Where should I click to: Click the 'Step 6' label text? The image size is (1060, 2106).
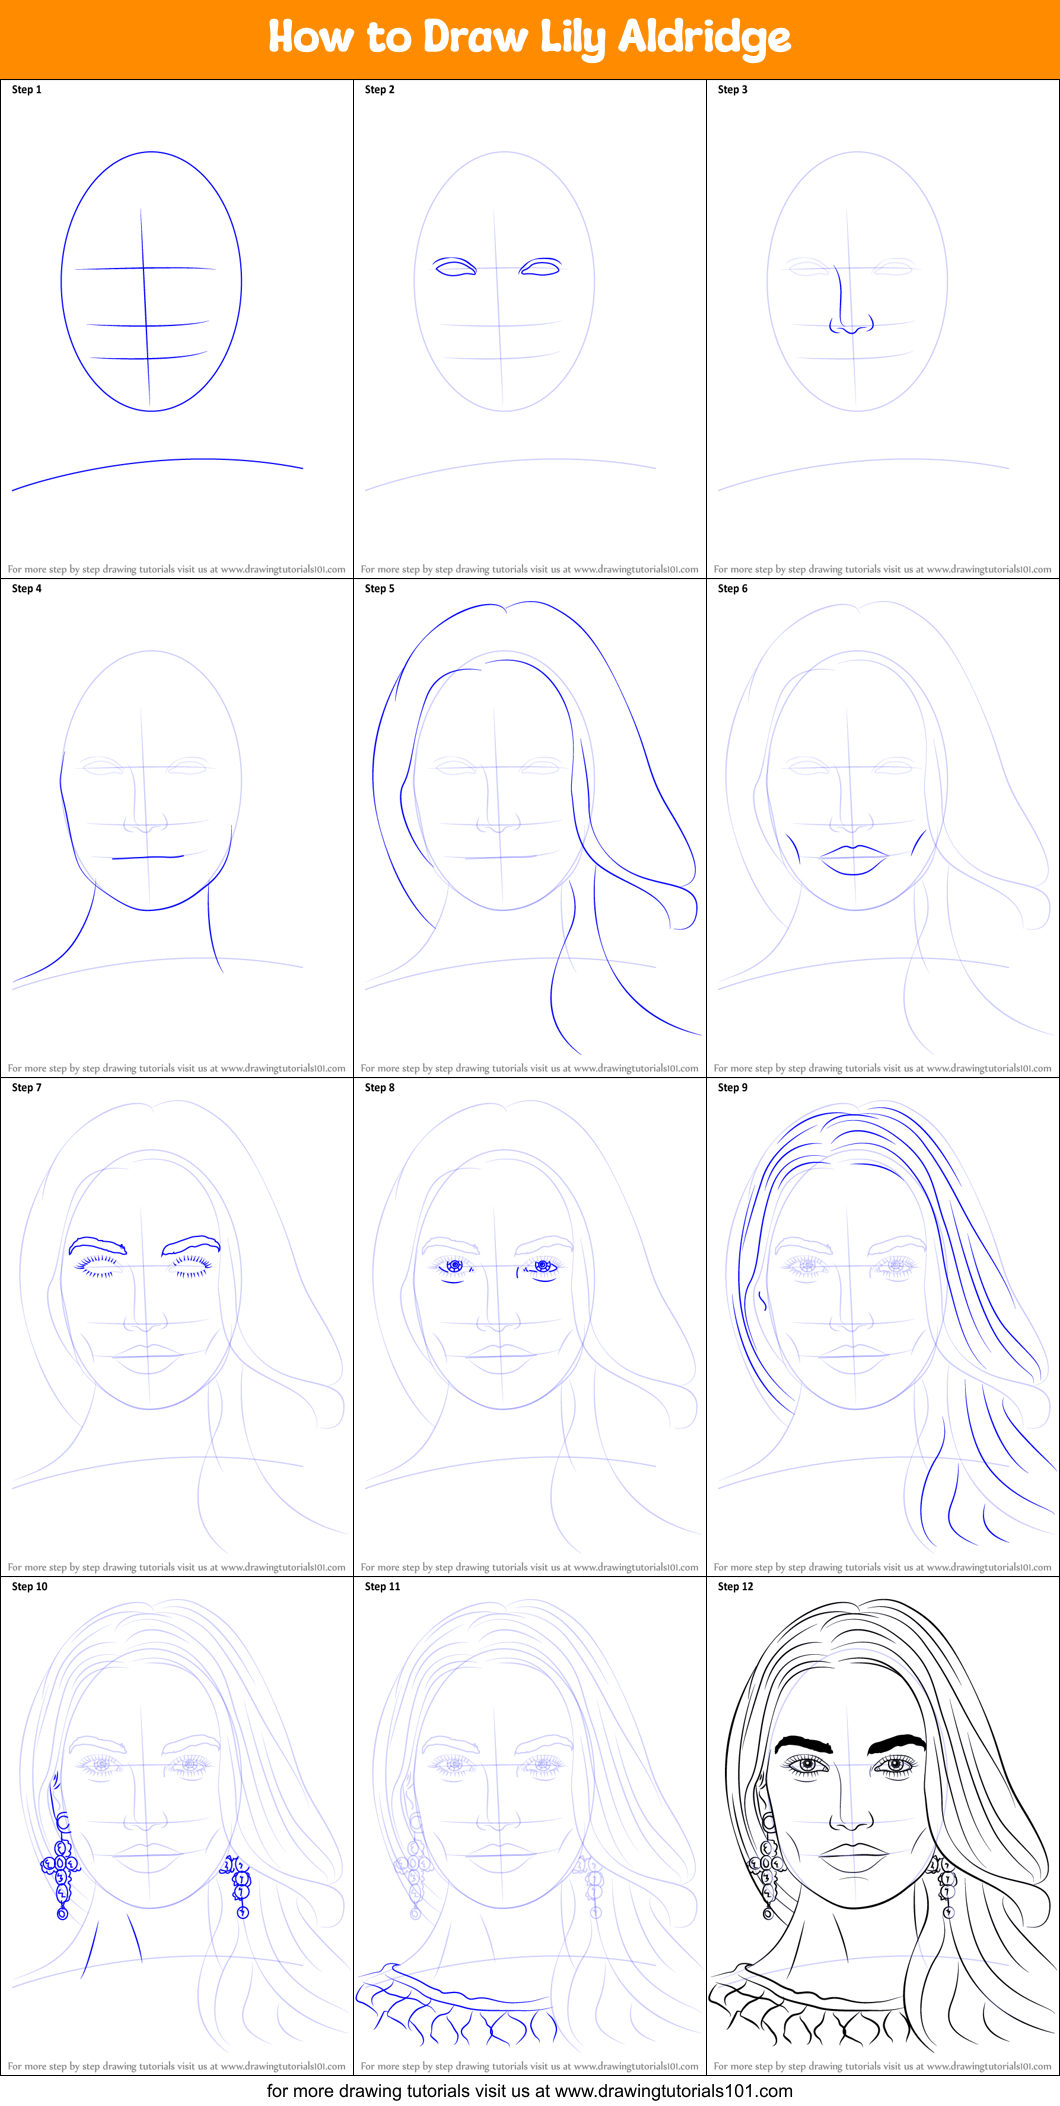click(733, 589)
